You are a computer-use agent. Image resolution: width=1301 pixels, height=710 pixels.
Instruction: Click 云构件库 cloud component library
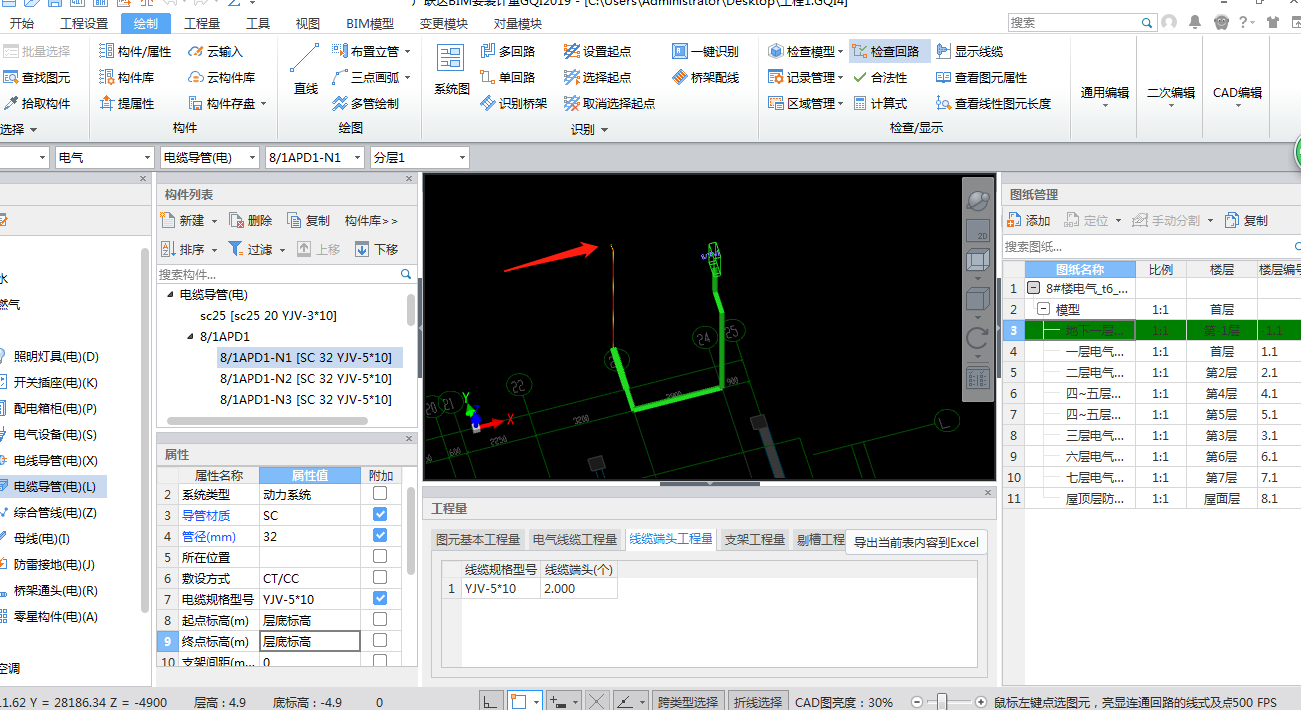point(221,77)
